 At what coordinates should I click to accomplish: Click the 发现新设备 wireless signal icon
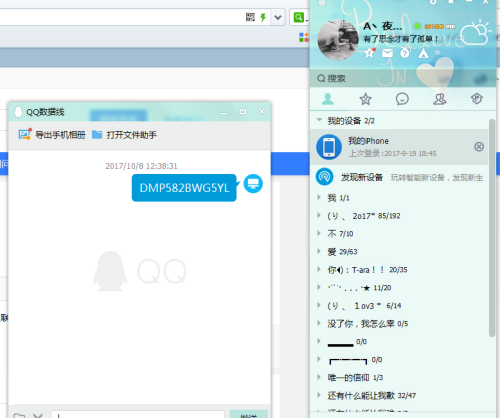click(324, 177)
